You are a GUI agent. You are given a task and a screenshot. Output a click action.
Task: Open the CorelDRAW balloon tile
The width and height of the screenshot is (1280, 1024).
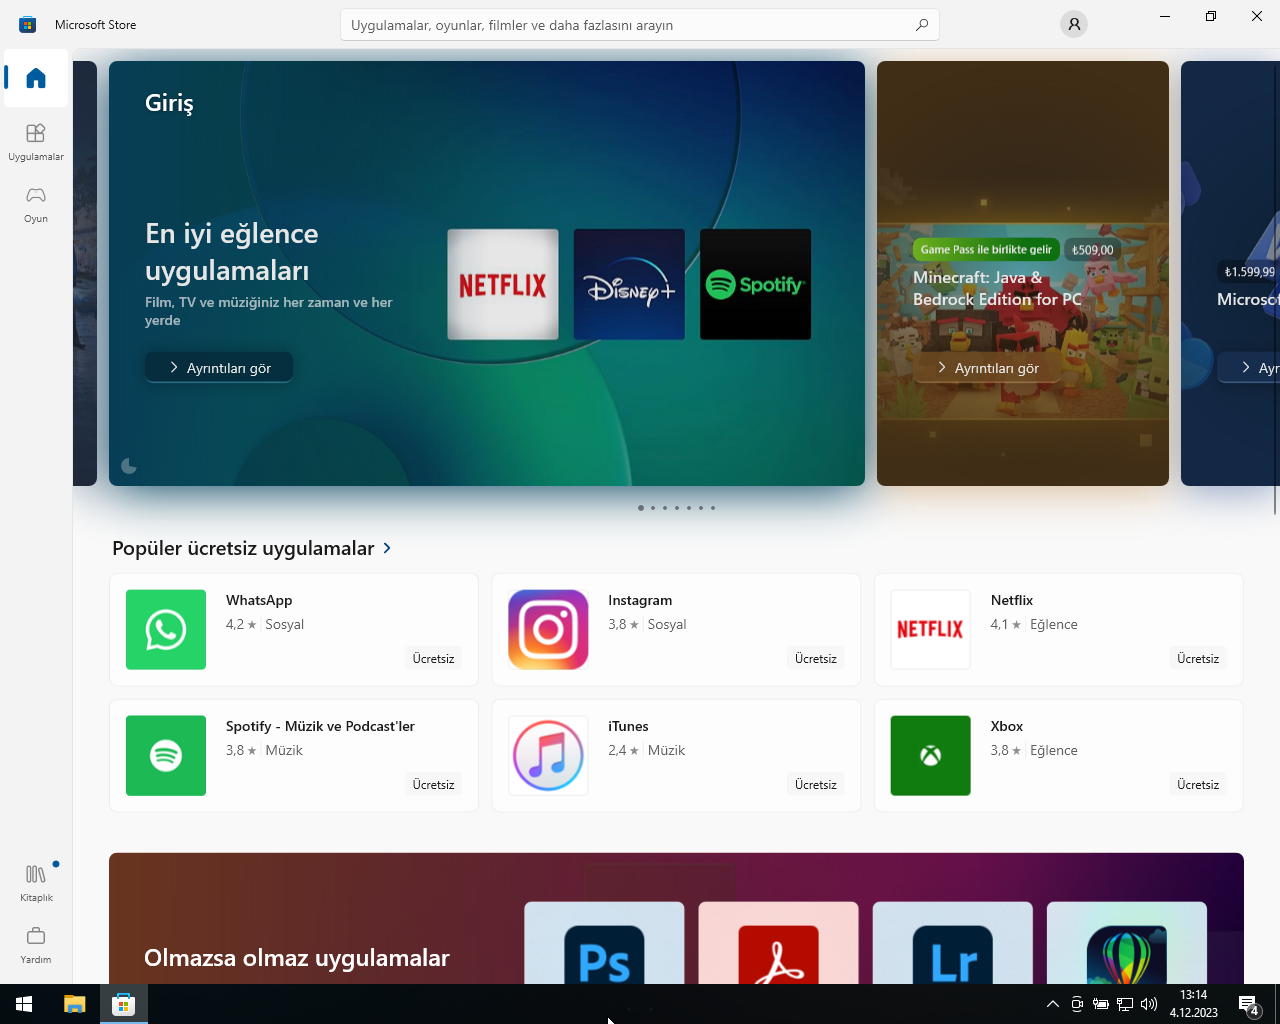tap(1126, 943)
